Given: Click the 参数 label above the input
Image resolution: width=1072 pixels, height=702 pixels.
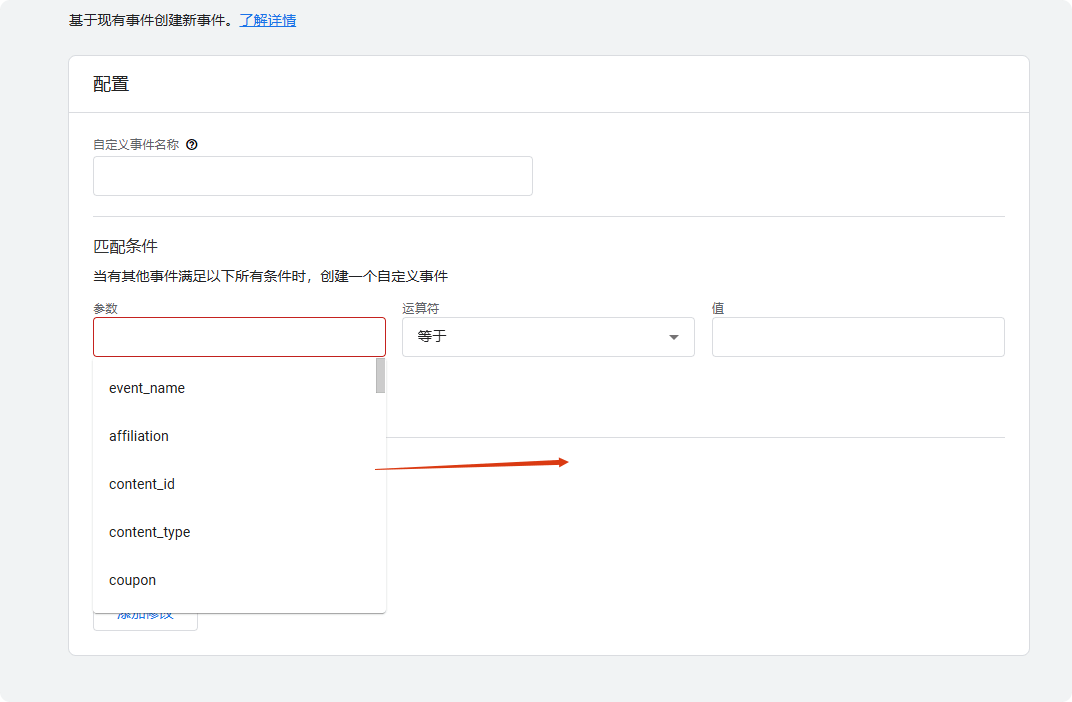Looking at the screenshot, I should 106,309.
